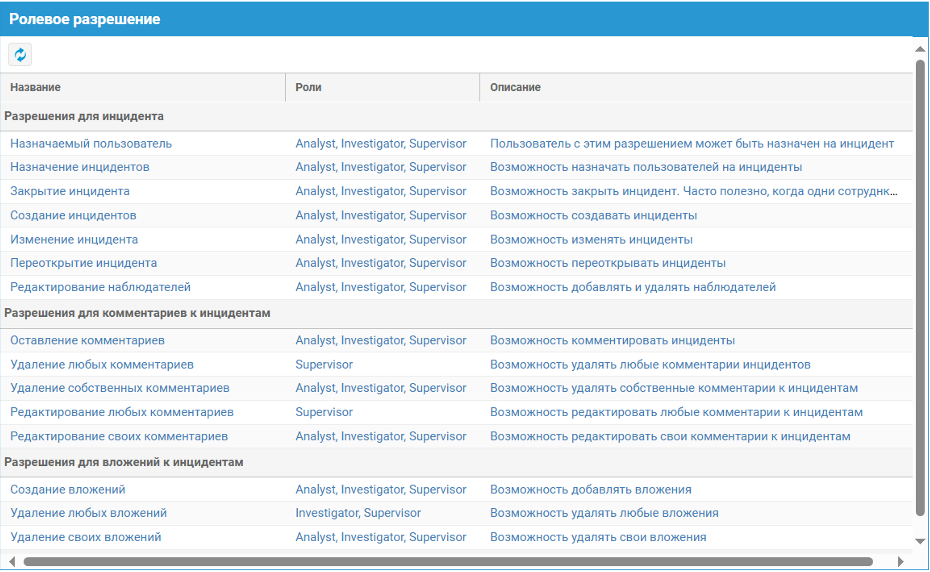930x572 pixels.
Task: Sort by the Роли column header
Action: point(308,88)
